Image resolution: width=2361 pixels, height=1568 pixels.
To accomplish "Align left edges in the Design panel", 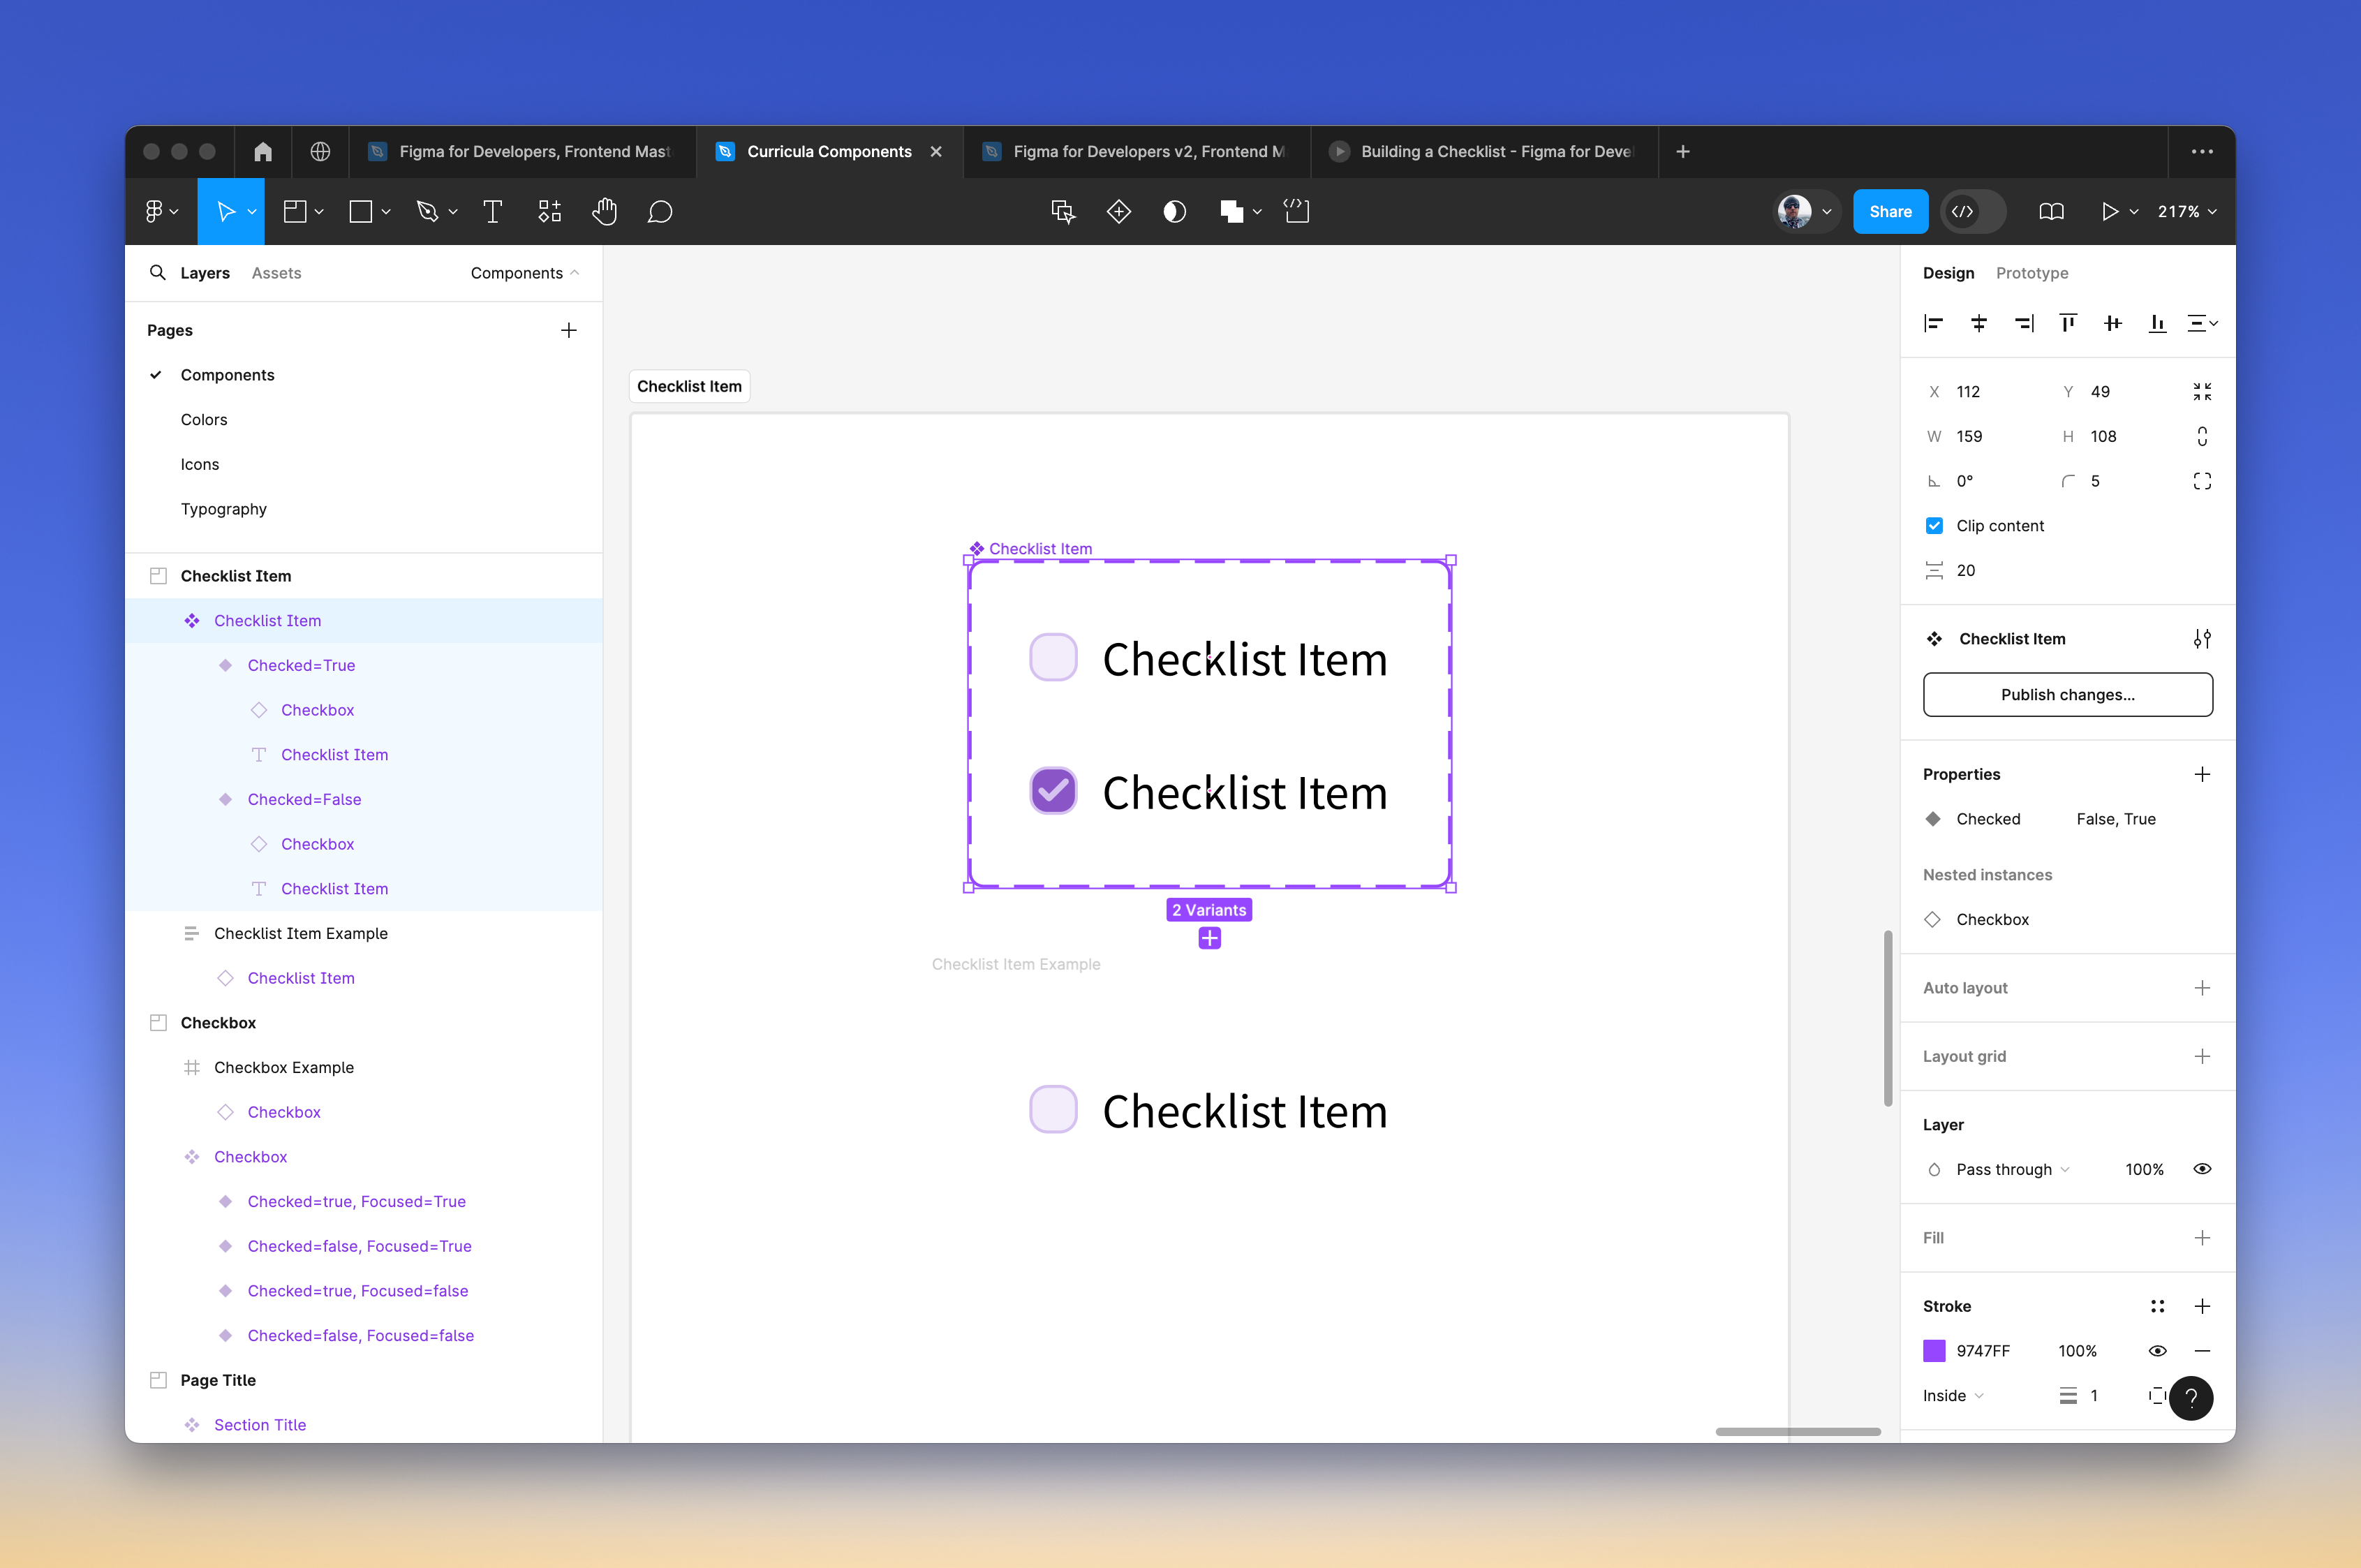I will pos(1934,322).
